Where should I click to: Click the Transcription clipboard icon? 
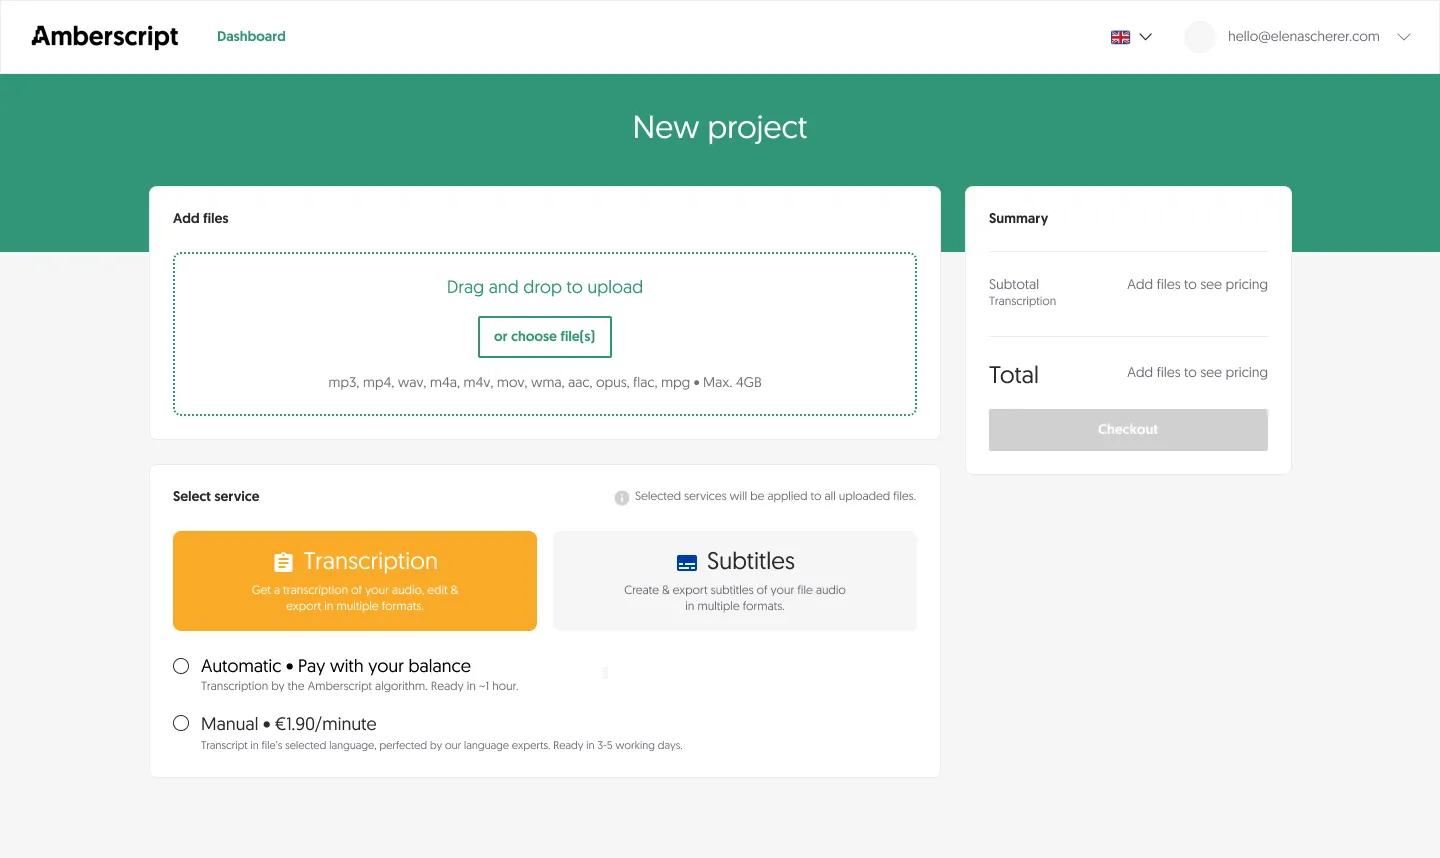[x=284, y=562]
